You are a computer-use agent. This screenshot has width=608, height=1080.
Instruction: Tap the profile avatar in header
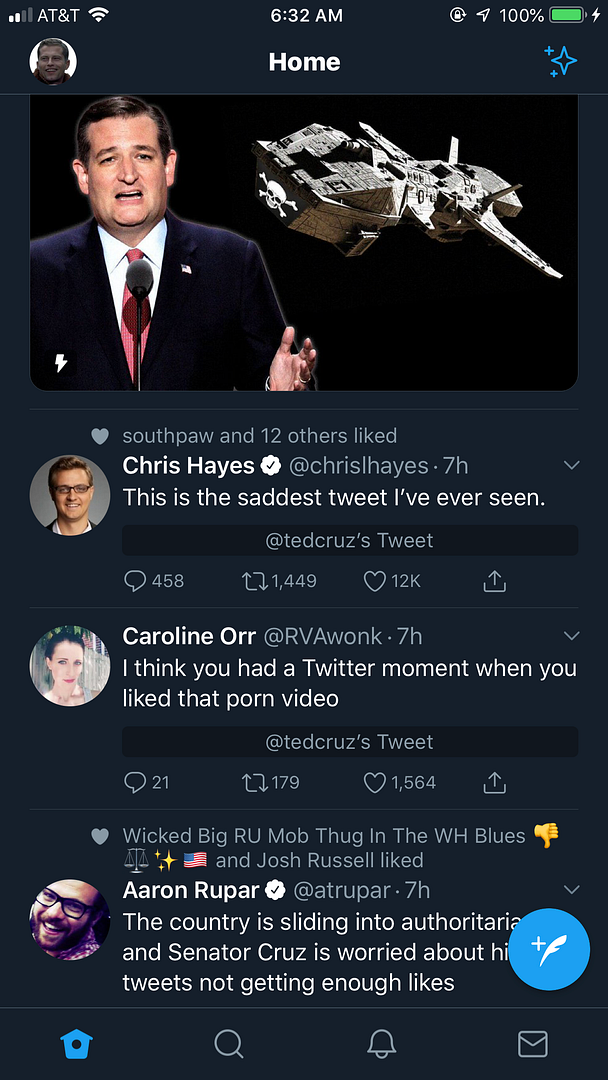pyautogui.click(x=53, y=62)
